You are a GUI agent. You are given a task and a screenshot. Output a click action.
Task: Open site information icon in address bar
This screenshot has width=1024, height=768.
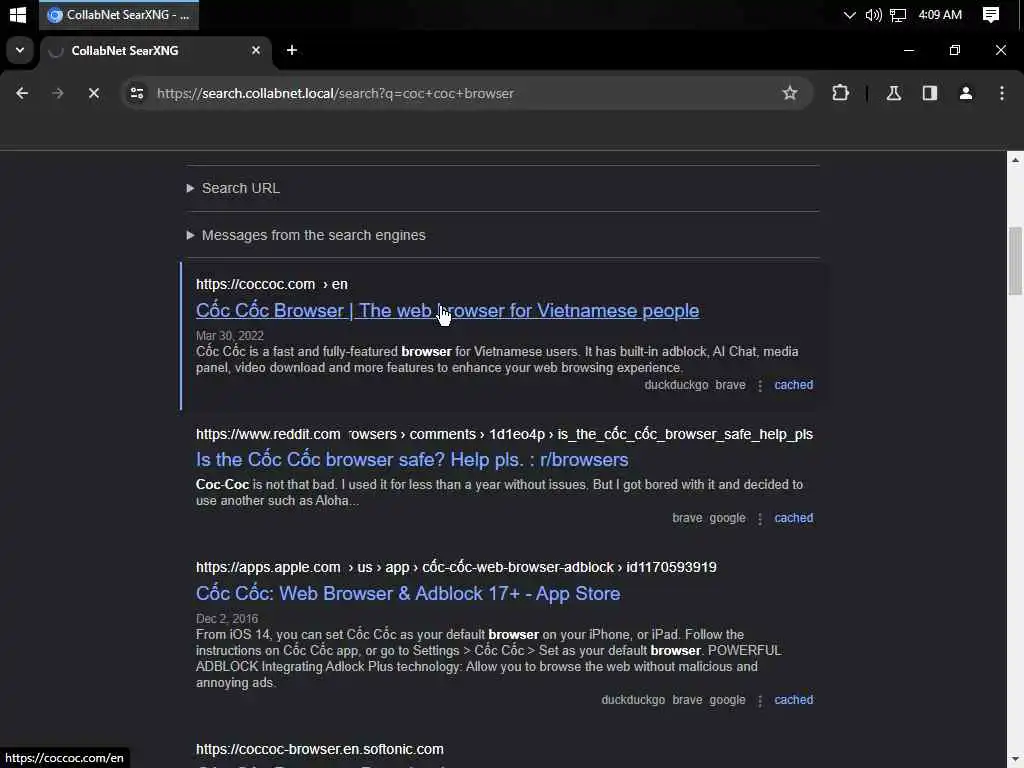(x=136, y=93)
